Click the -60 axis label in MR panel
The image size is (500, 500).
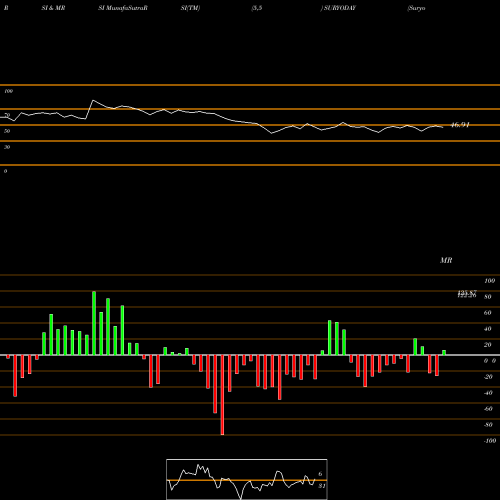(x=488, y=409)
